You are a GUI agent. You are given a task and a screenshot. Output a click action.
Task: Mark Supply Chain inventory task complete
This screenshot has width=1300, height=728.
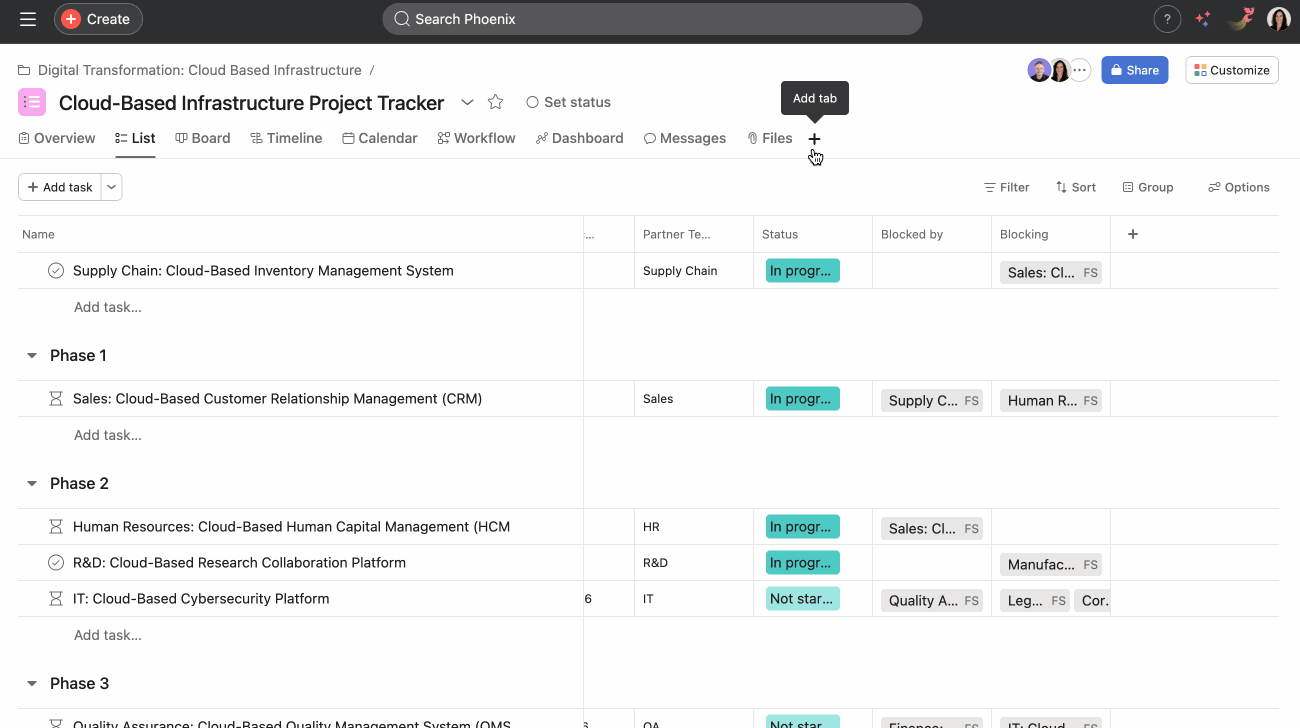(56, 271)
